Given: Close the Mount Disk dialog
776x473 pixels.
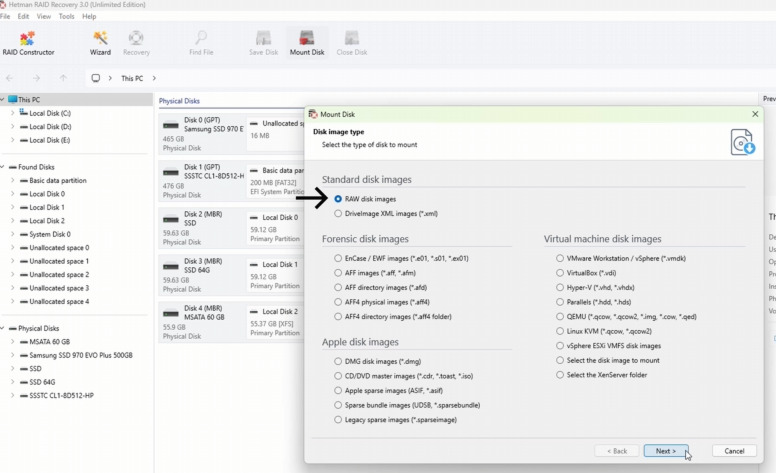Looking at the screenshot, I should click(755, 114).
